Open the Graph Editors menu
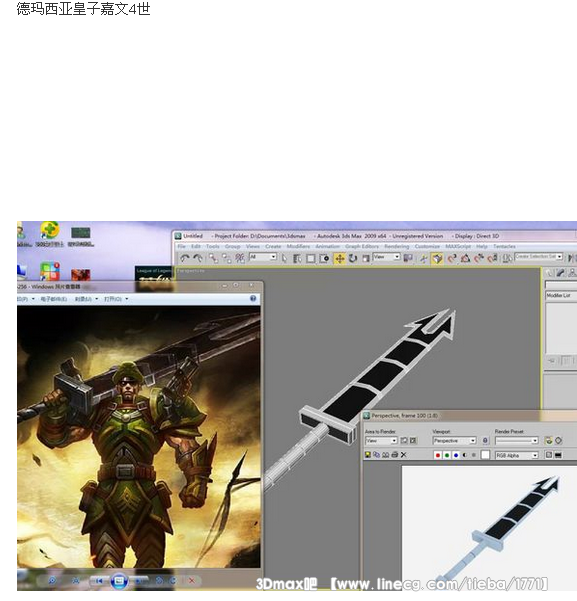Screen dimensions: 577x601 [362, 246]
